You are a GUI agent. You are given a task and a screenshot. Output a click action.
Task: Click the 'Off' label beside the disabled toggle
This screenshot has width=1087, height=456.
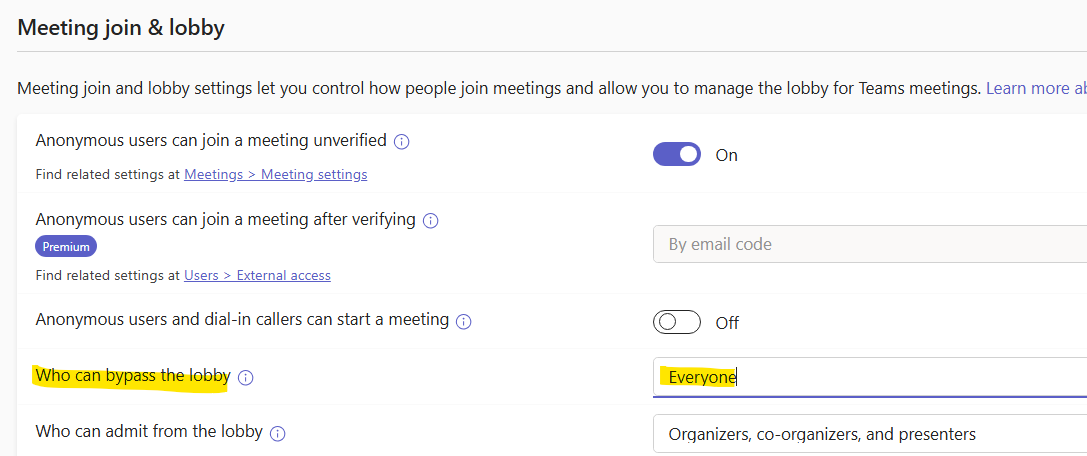727,323
